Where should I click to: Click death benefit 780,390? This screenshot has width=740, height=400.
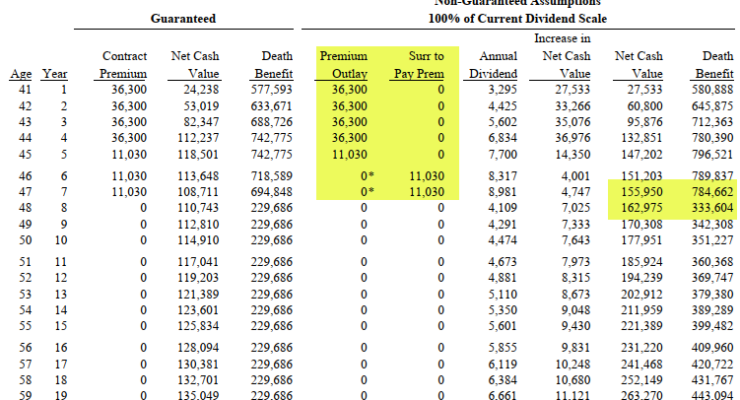coord(713,138)
